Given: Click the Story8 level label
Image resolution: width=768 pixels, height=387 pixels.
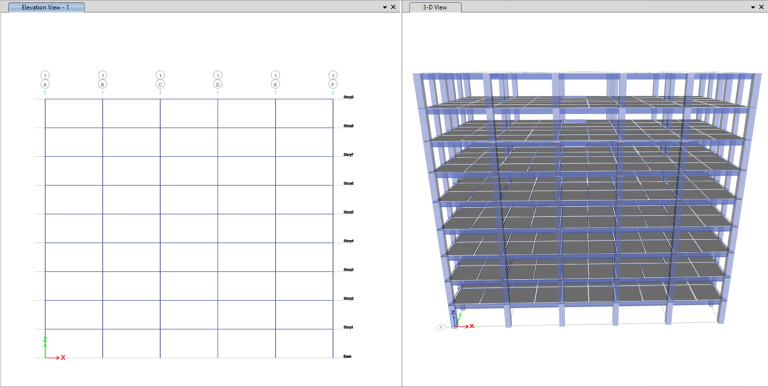Looking at the screenshot, I should (x=349, y=126).
